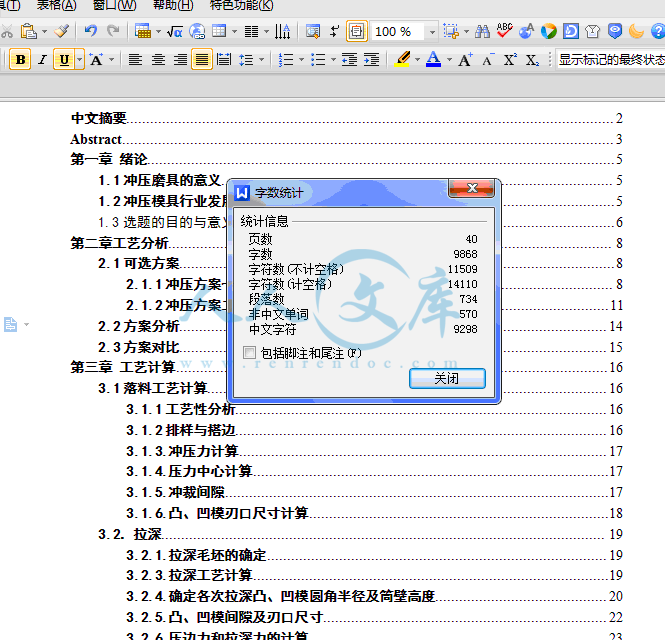Click the shirt skin icon
Image resolution: width=665 pixels, height=640 pixels.
pos(592,31)
